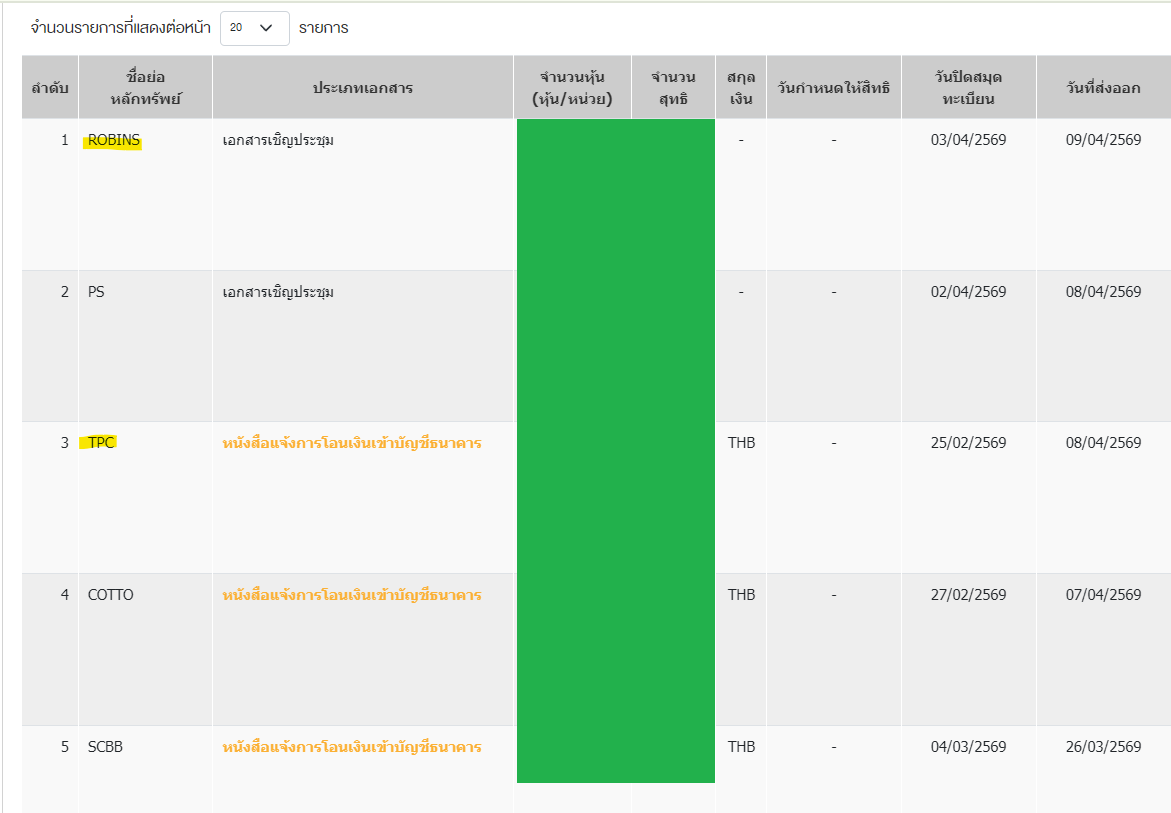Click the วันที่ส่งออก column header
The image size is (1171, 813).
[1104, 88]
